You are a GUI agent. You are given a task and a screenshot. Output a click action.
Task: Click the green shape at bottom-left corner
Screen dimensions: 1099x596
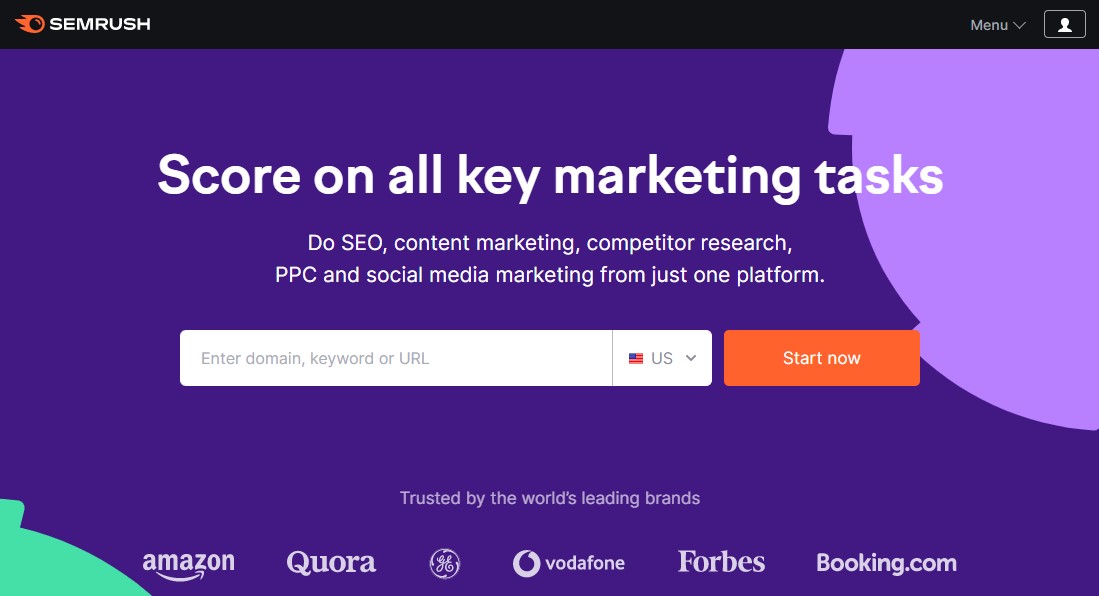[50, 560]
